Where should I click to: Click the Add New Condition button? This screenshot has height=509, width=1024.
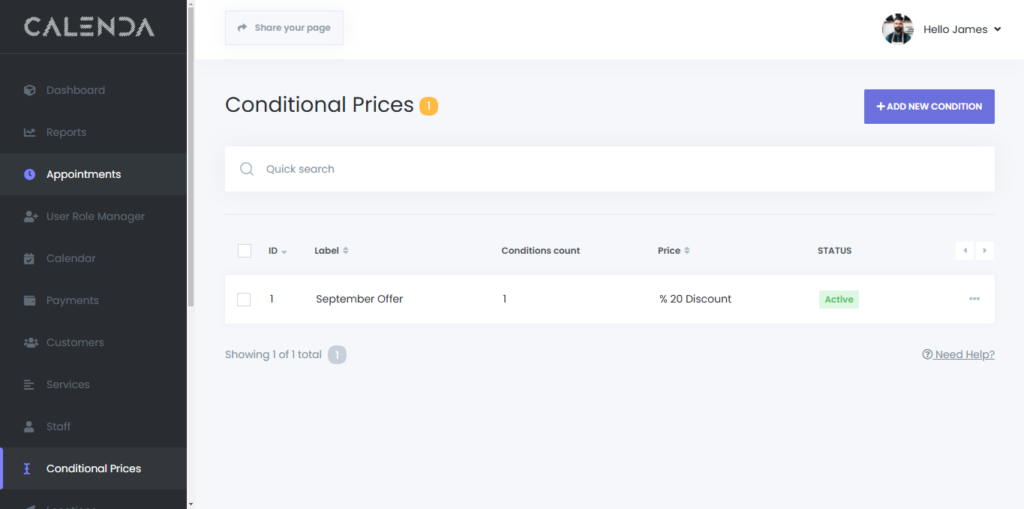tap(929, 106)
